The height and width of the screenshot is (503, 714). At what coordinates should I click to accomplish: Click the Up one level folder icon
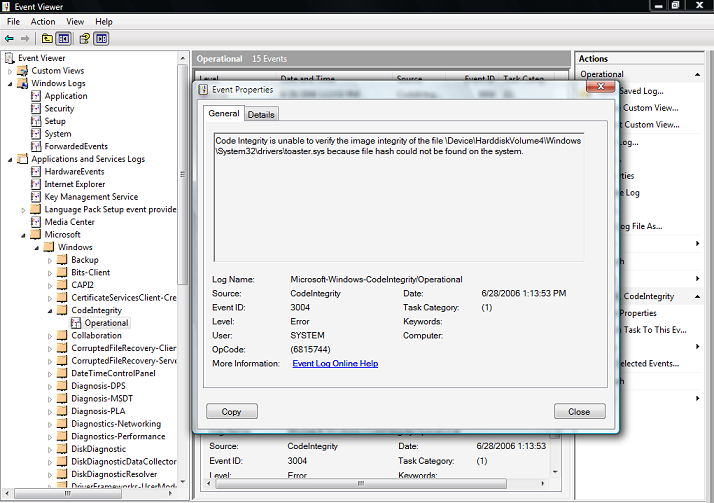coord(47,39)
